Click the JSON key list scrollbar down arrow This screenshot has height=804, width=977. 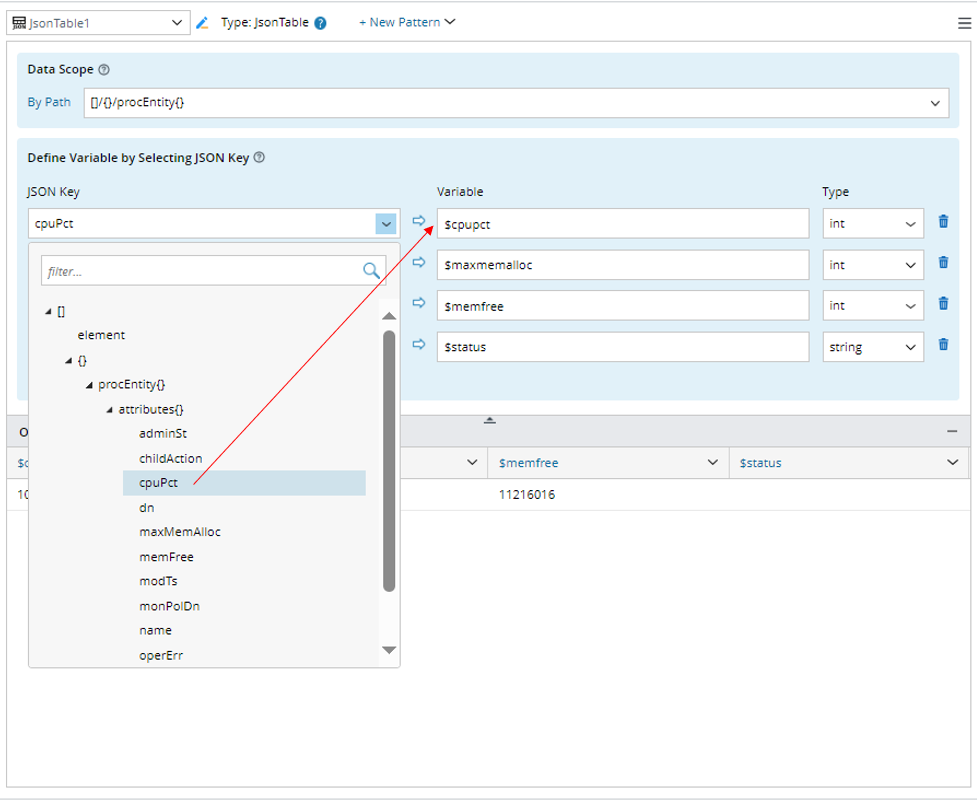coord(389,650)
